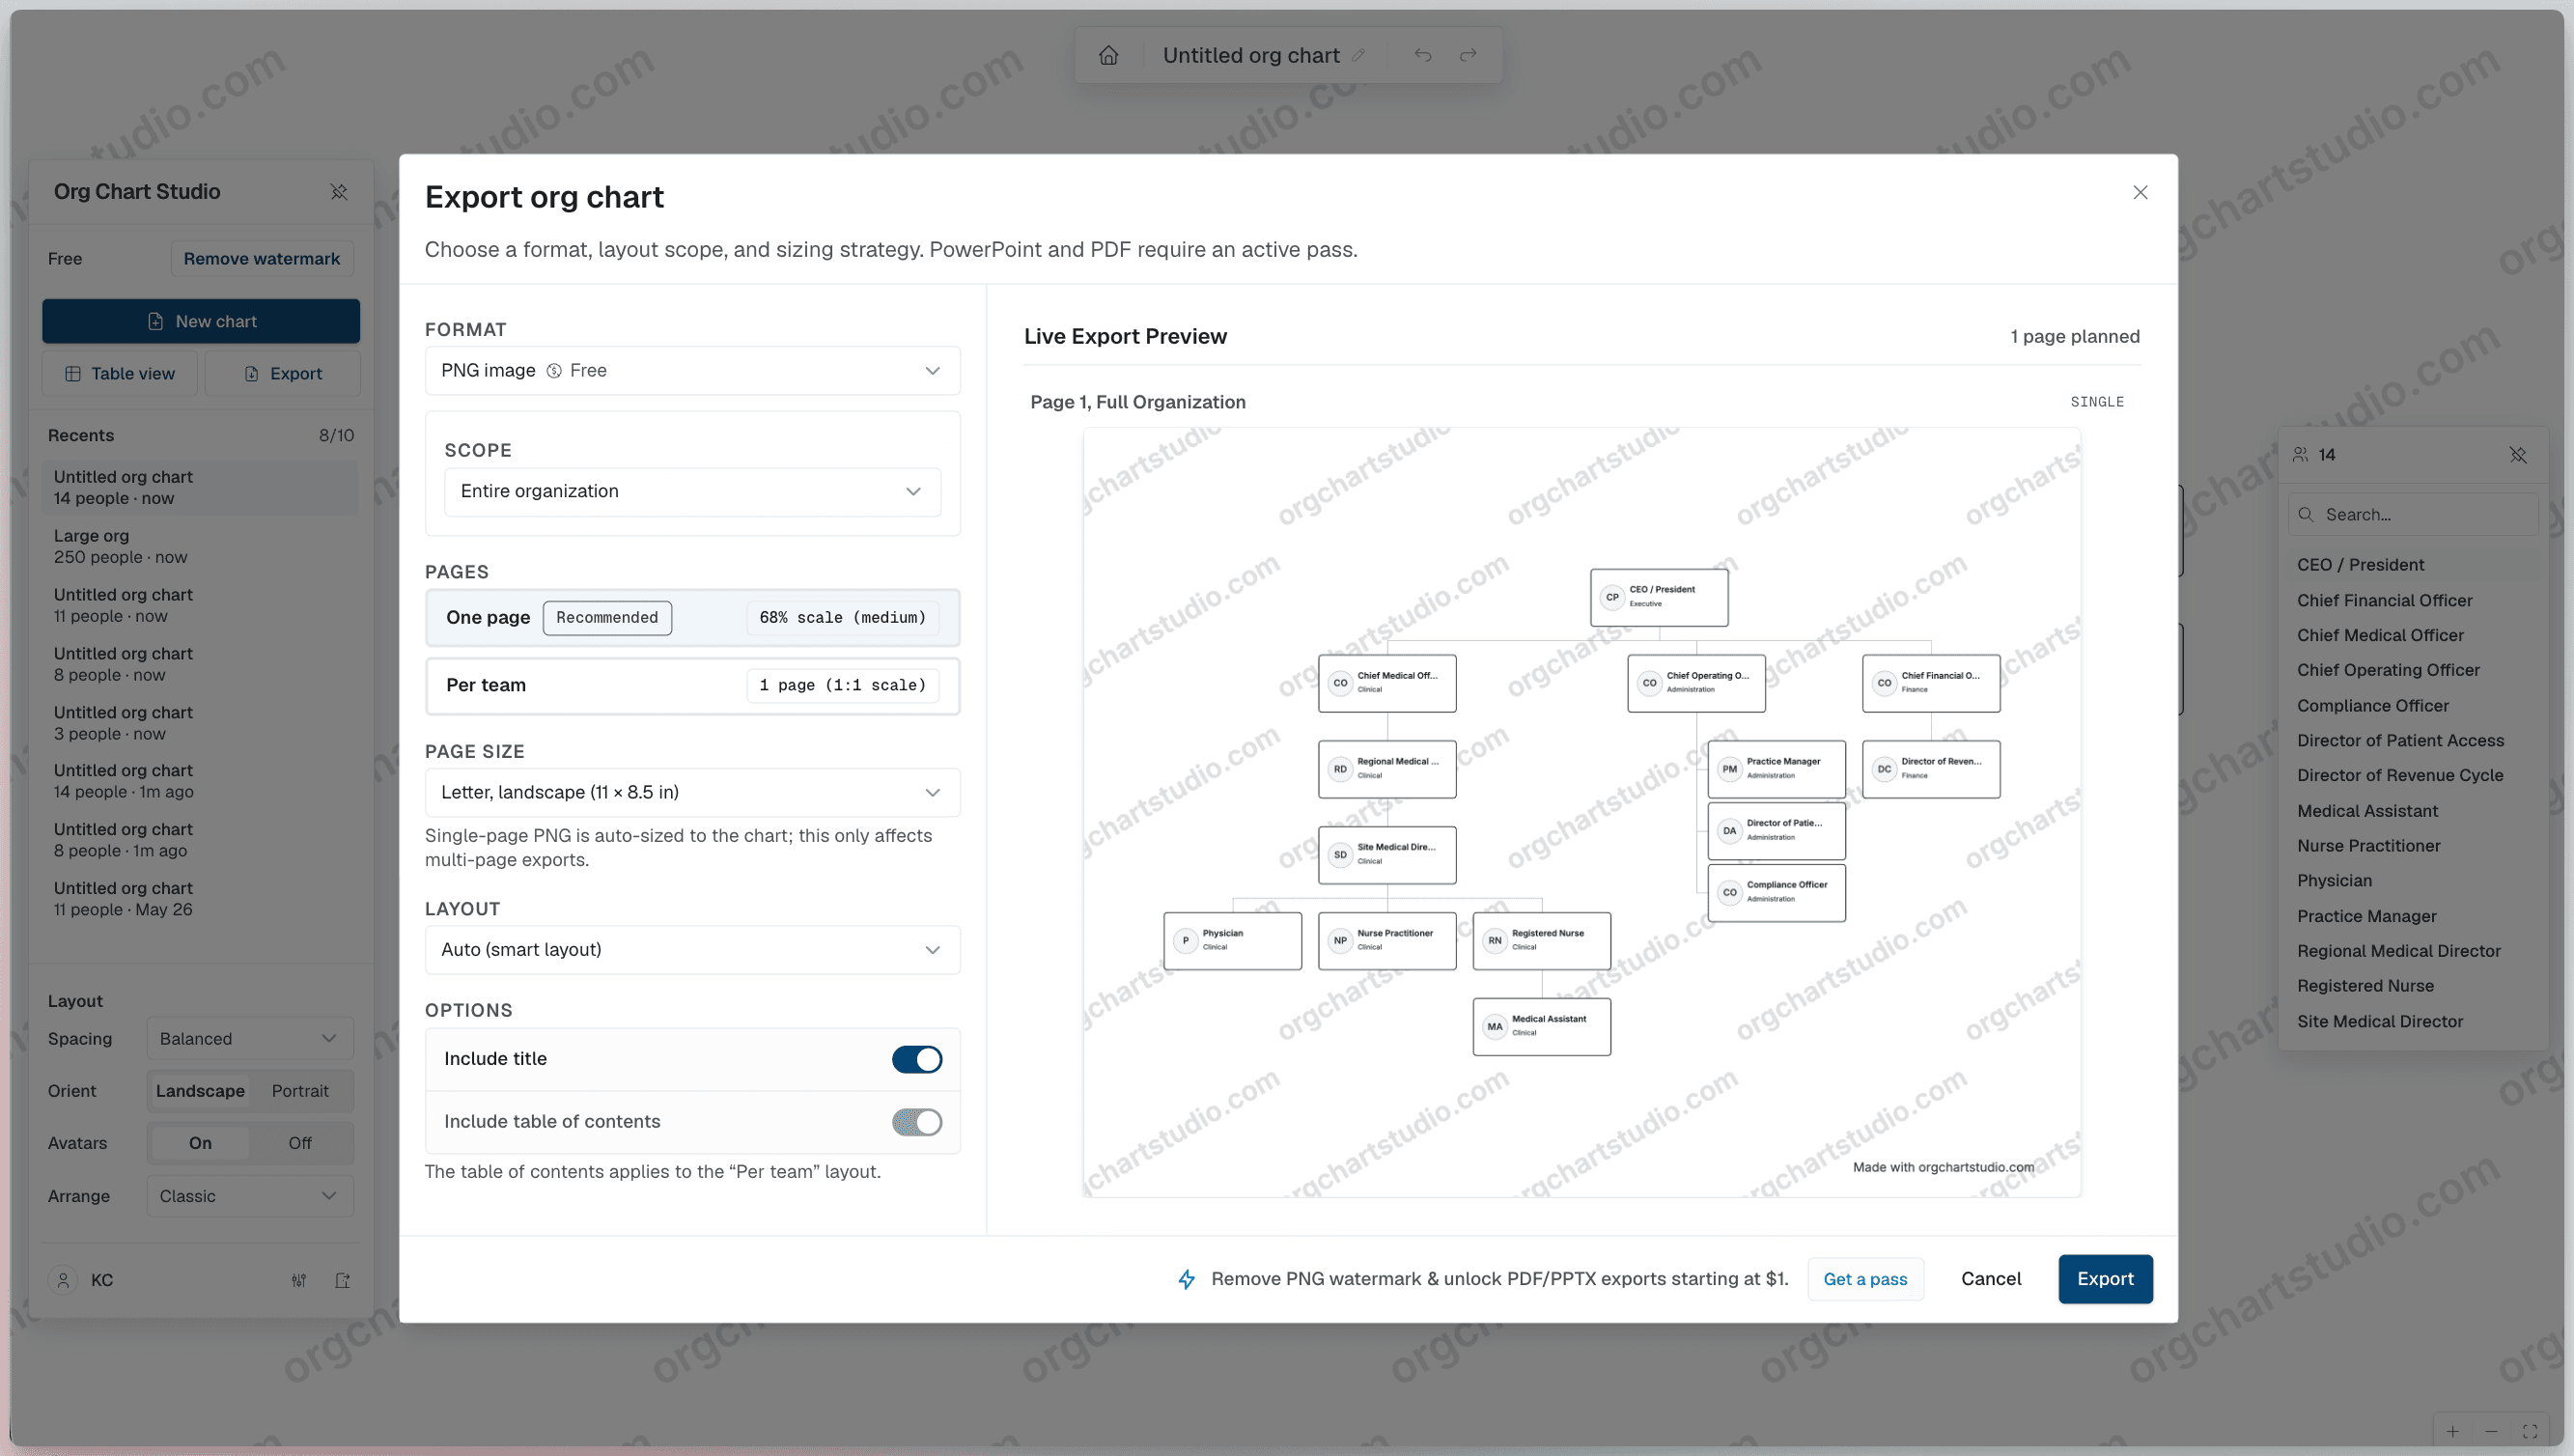Edit chart title with pencil icon
This screenshot has height=1456, width=2574.
(1358, 56)
